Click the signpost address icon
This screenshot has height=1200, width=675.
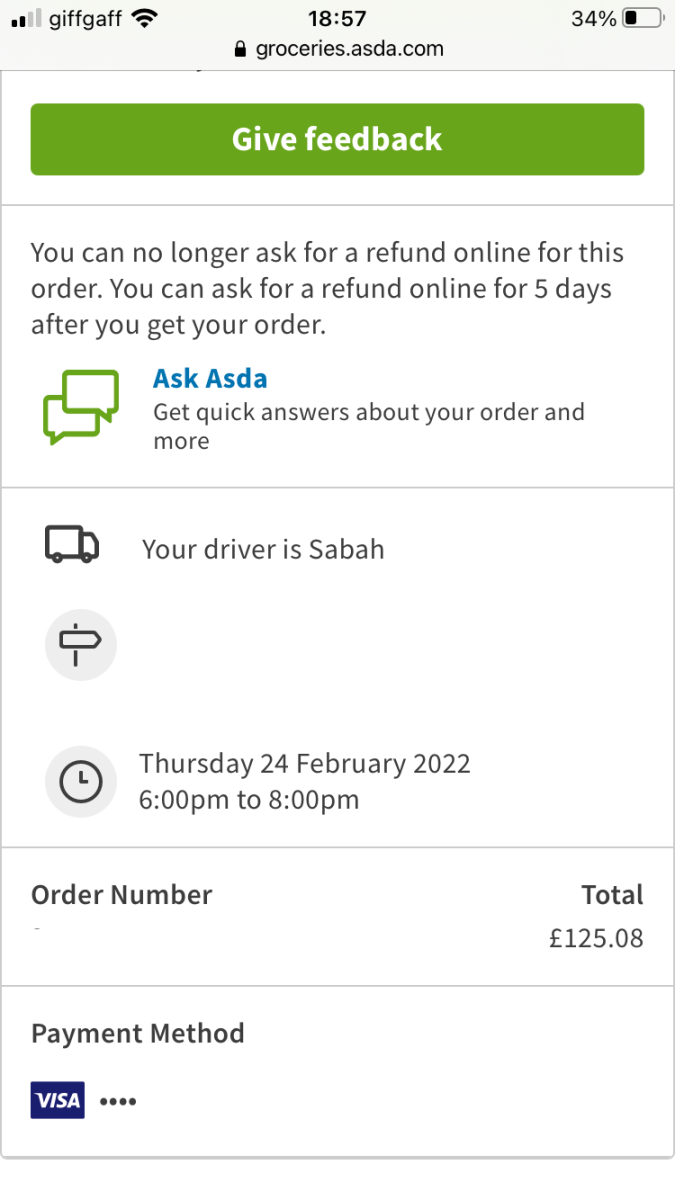click(x=81, y=645)
